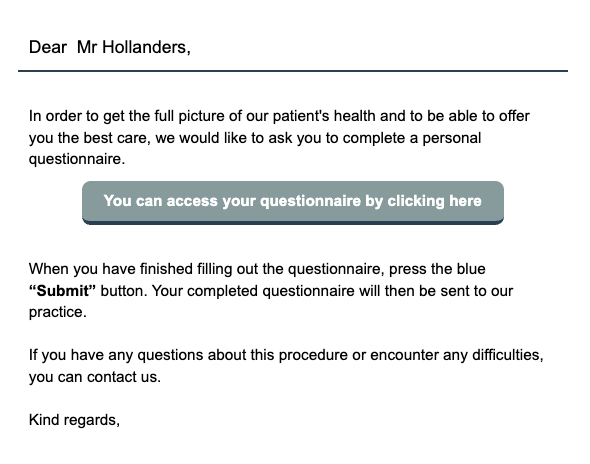The height and width of the screenshot is (464, 590).
Task: Click the bold "Submit" word
Action: point(62,291)
